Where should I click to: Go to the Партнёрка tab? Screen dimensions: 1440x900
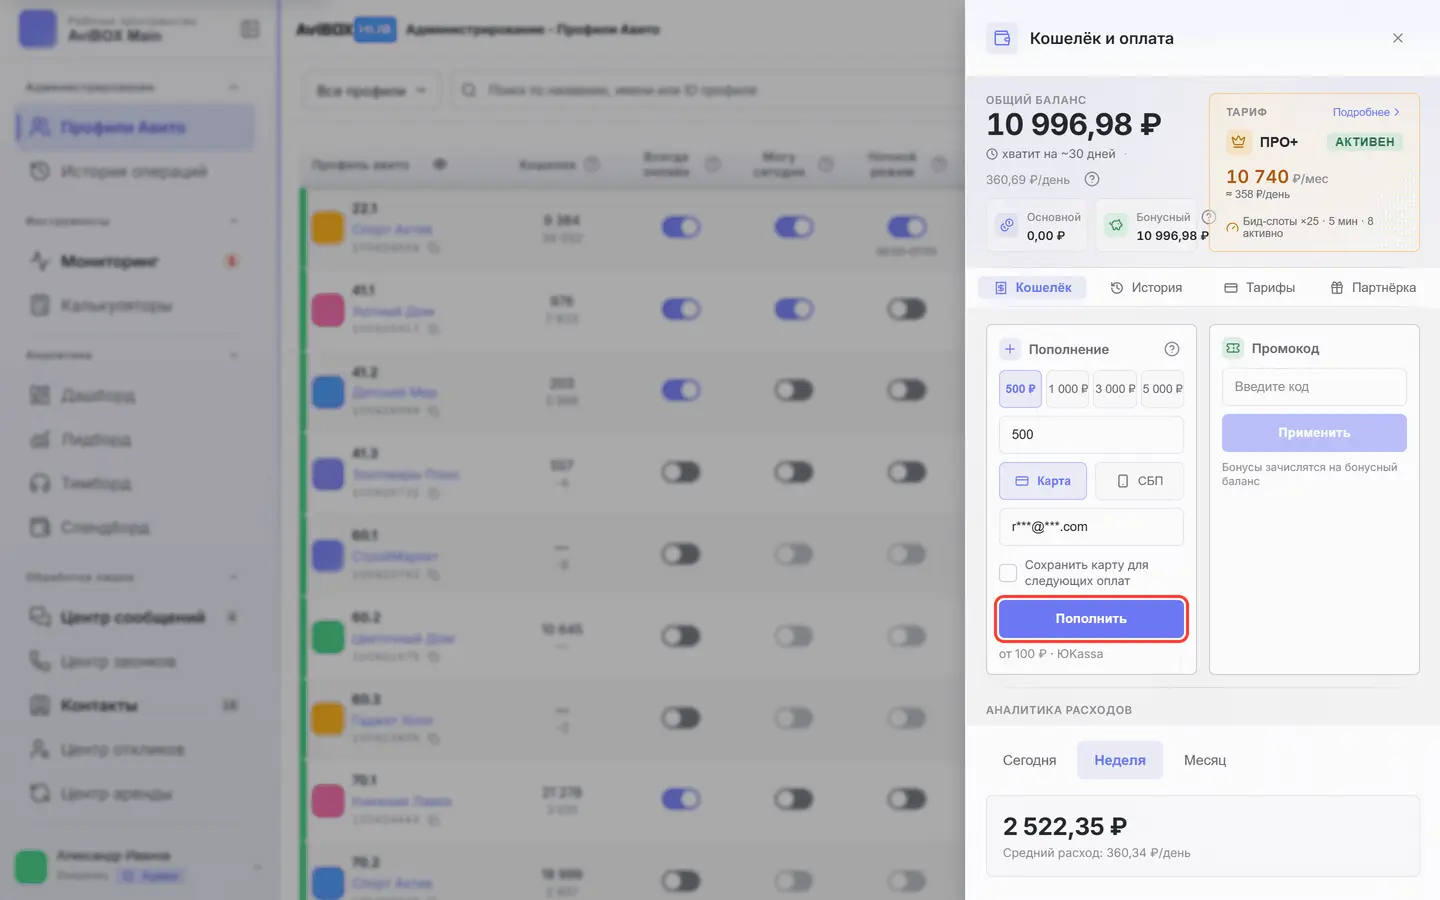click(x=1373, y=288)
